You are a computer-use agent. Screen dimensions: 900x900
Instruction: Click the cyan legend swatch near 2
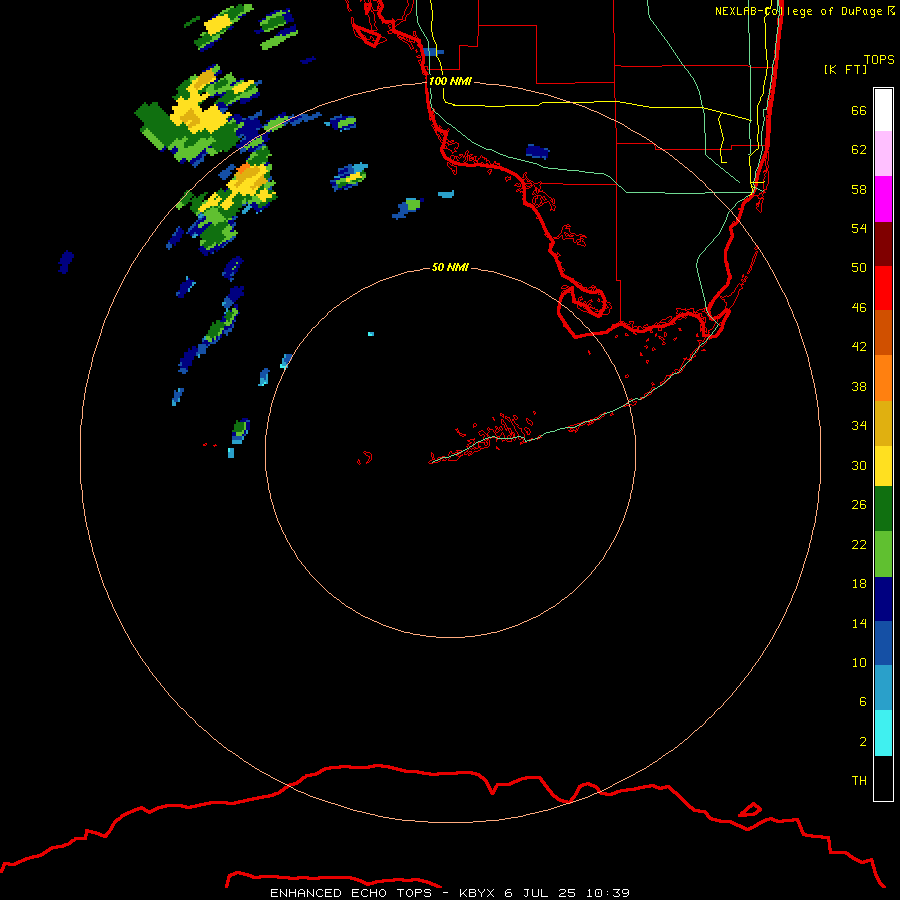click(883, 733)
